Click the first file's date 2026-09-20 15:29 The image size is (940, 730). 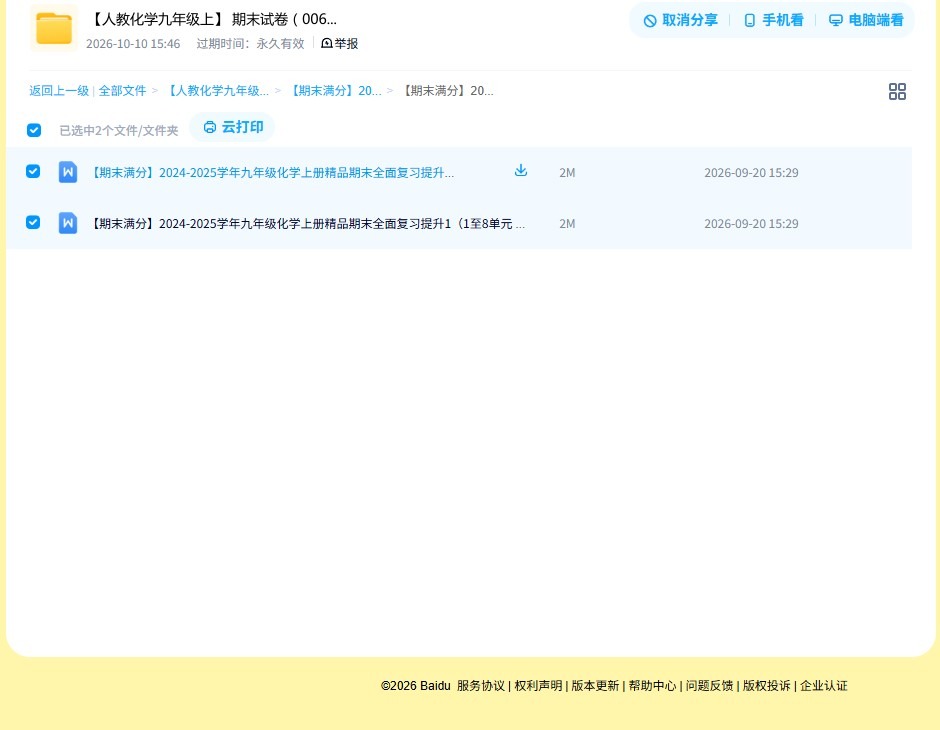(x=751, y=173)
